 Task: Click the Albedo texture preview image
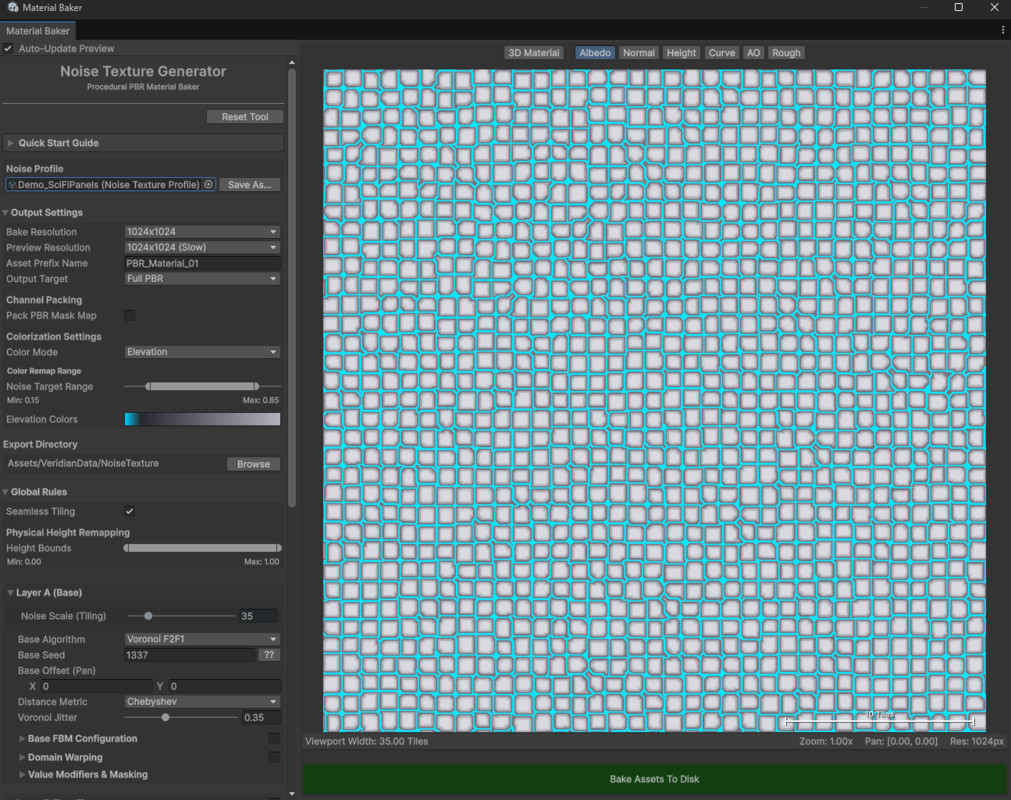point(654,400)
